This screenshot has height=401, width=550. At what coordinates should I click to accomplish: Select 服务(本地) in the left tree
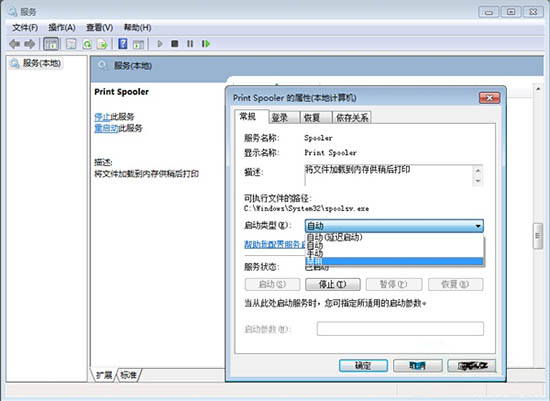tap(35, 64)
